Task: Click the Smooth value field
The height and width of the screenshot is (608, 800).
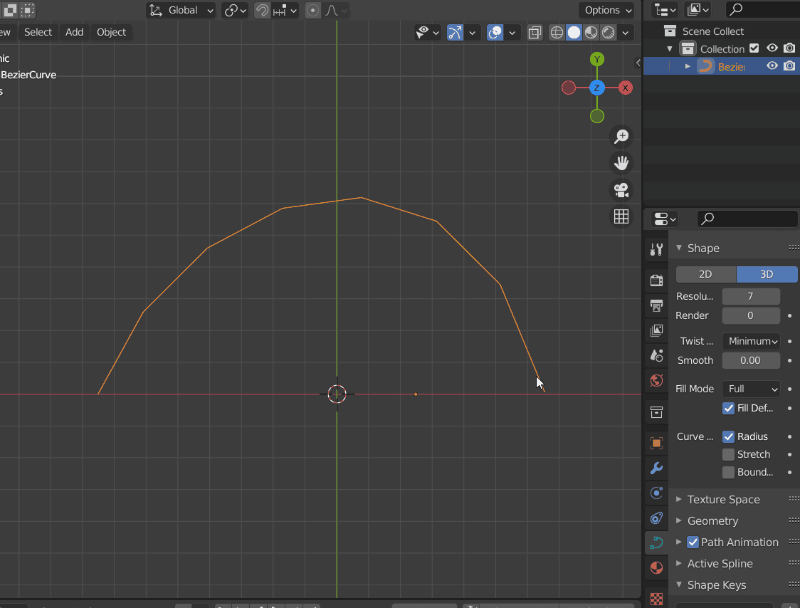Action: click(x=751, y=361)
